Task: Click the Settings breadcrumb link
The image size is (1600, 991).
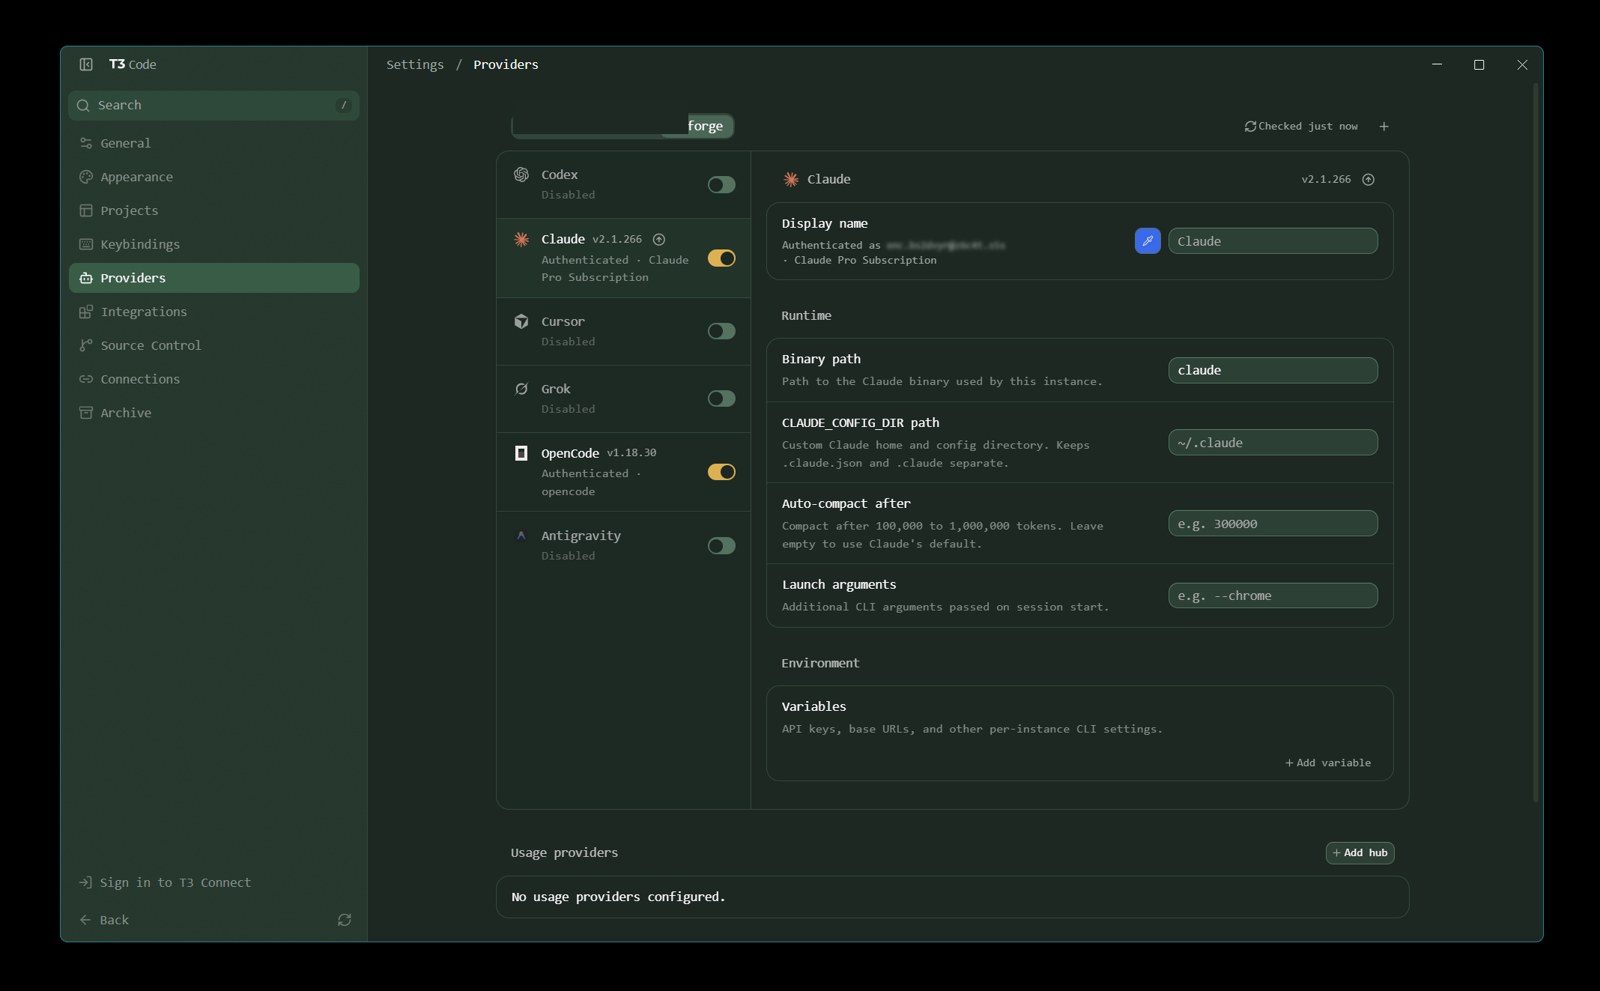Action: point(415,64)
